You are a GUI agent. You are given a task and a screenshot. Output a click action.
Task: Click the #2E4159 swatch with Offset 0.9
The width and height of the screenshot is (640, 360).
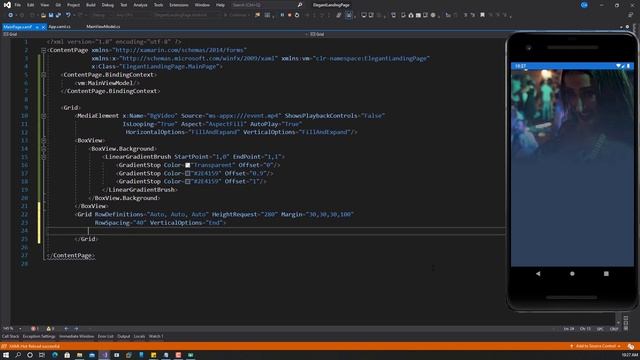187,173
